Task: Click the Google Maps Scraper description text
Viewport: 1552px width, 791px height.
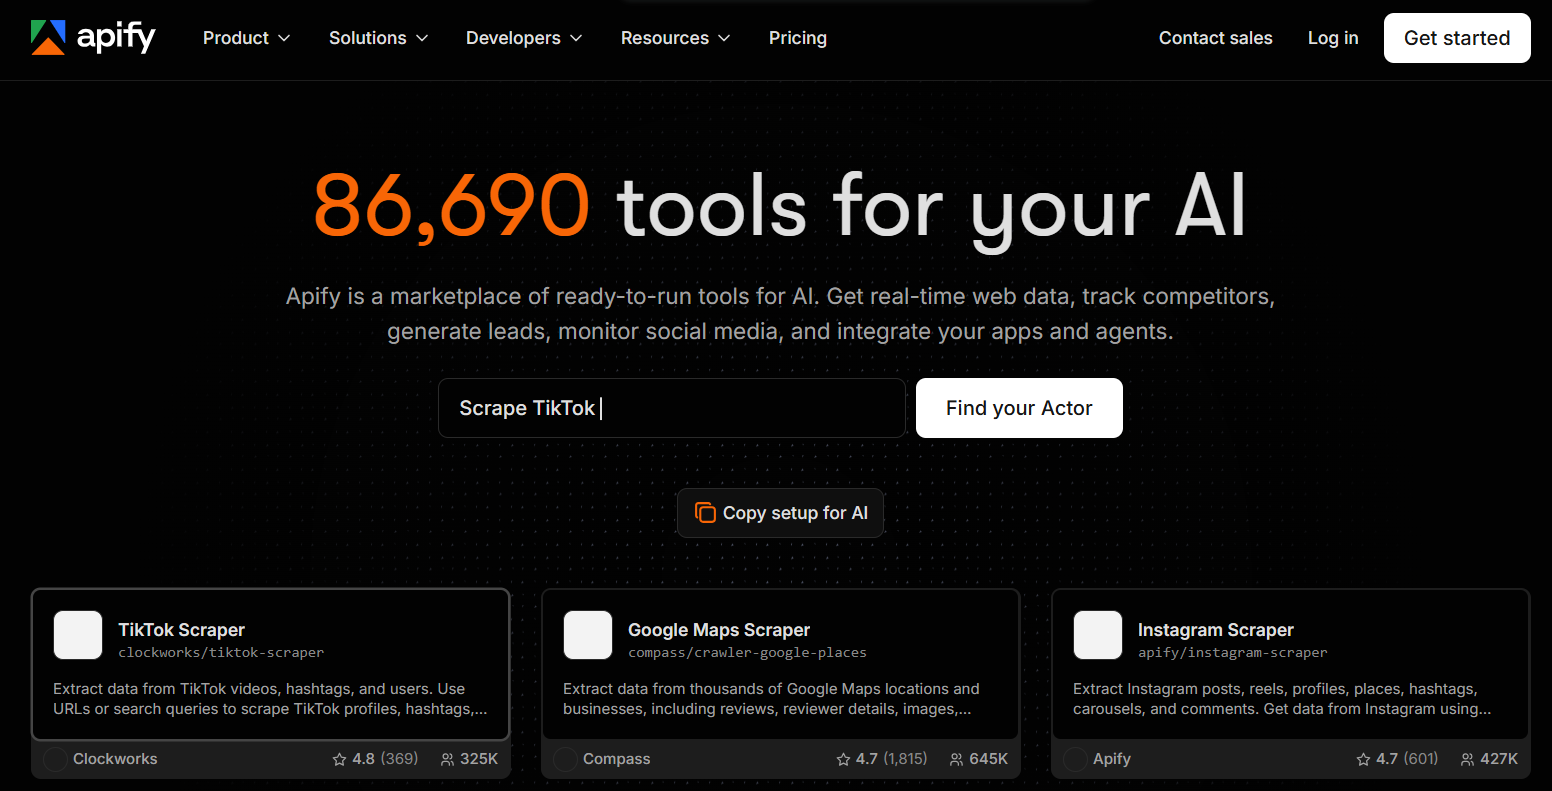Action: point(771,699)
